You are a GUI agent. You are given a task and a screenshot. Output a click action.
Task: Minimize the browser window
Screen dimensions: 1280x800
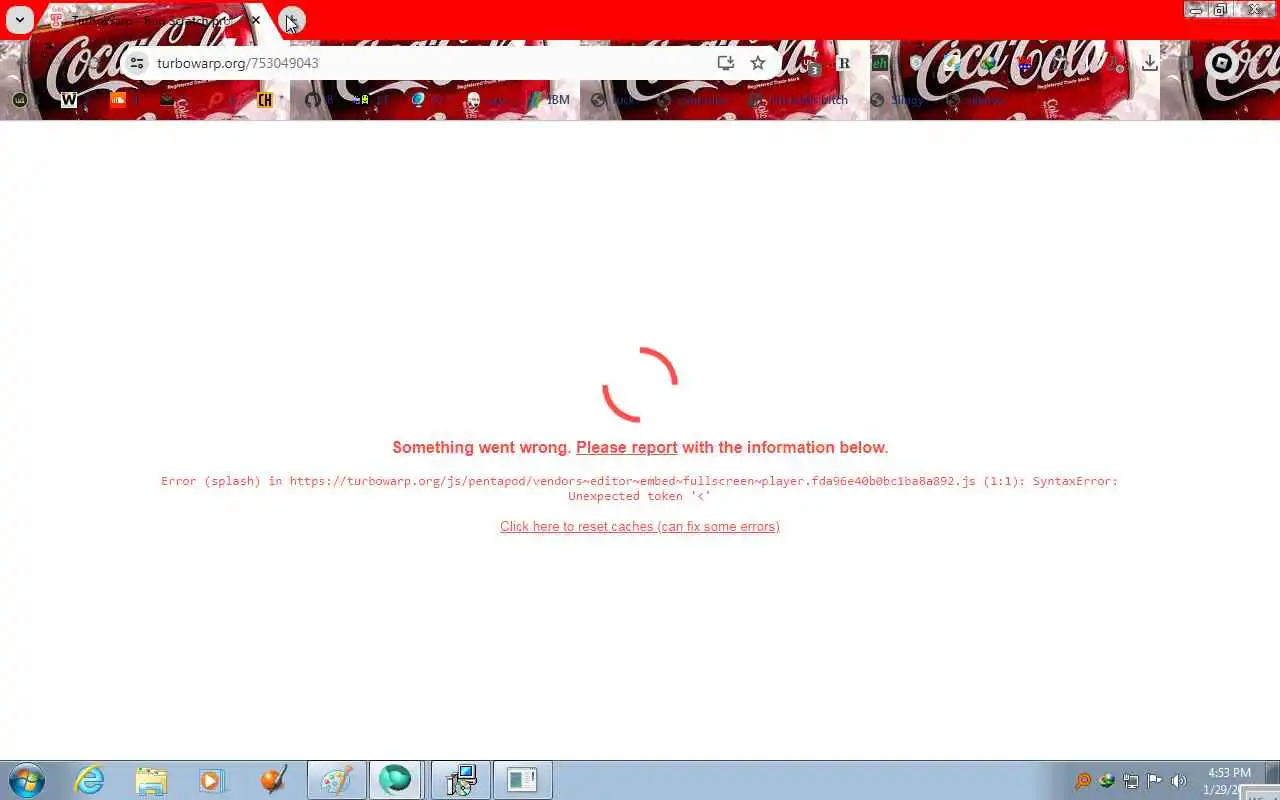pos(1194,9)
